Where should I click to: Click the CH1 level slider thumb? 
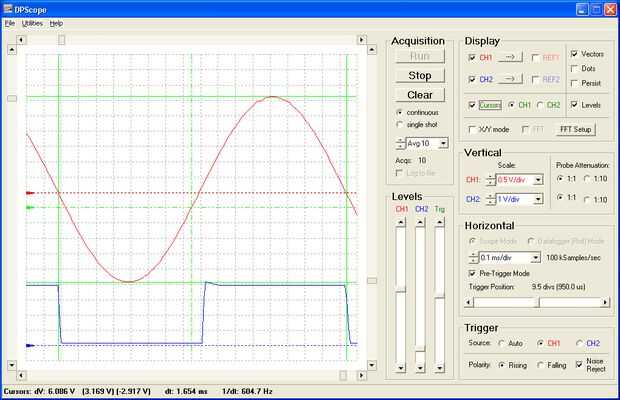click(401, 290)
